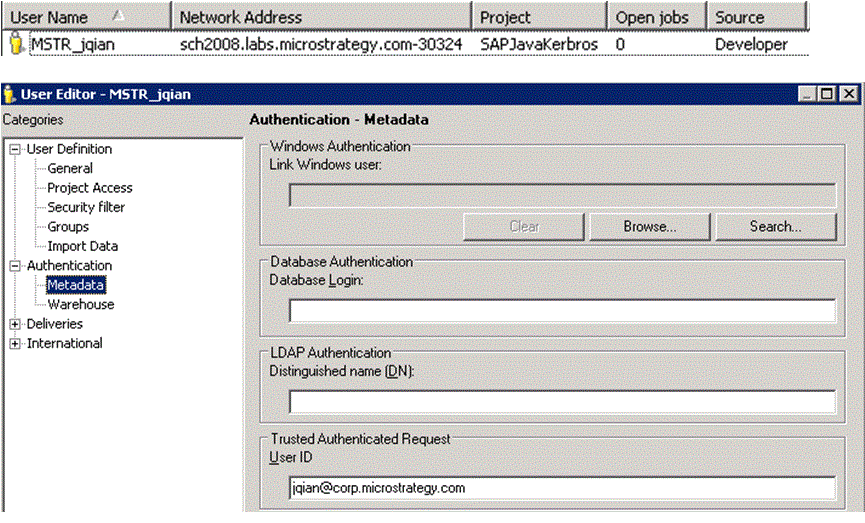The image size is (865, 523).
Task: Close the User Editor window
Action: tap(849, 94)
